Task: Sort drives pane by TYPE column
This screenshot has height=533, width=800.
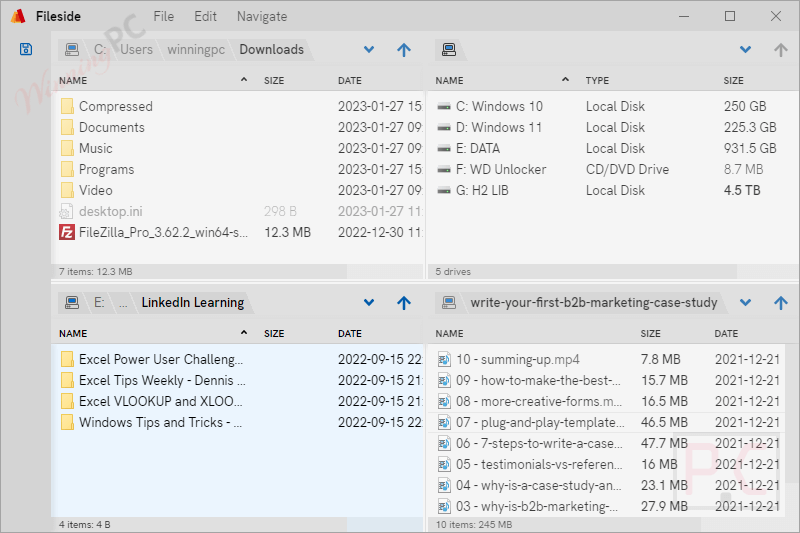Action: (x=597, y=81)
